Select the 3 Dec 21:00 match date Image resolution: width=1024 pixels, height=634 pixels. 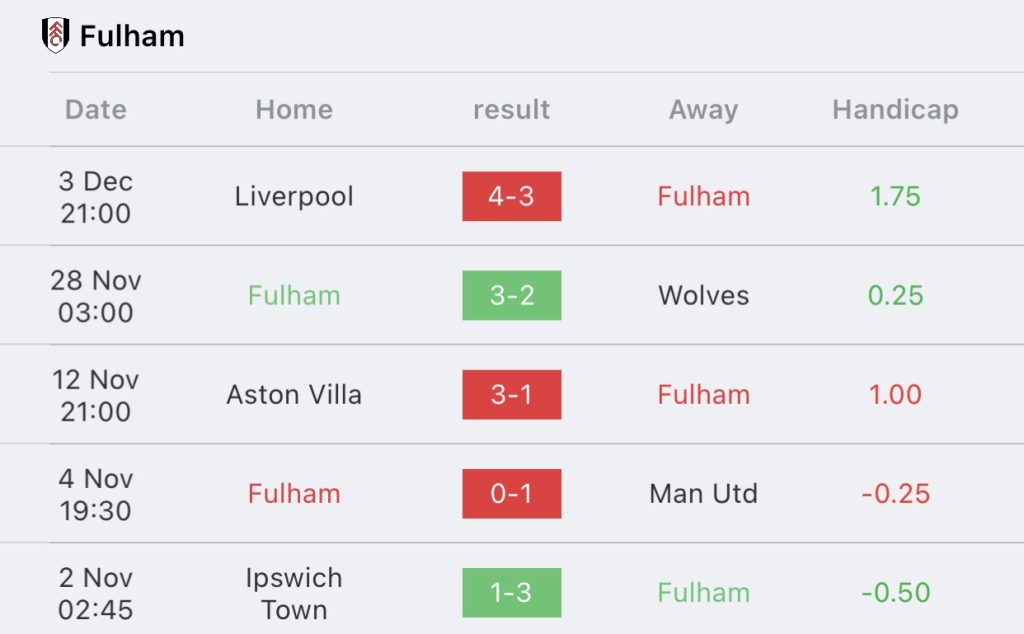(x=96, y=197)
